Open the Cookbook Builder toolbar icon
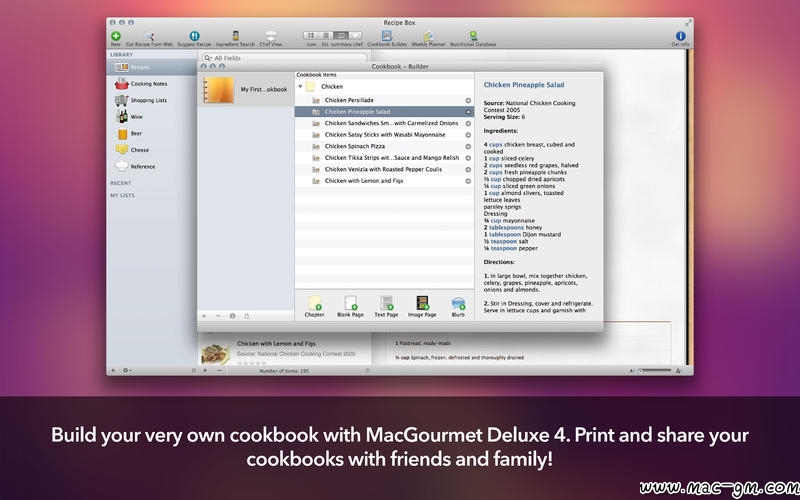Viewport: 800px width, 500px height. click(387, 36)
